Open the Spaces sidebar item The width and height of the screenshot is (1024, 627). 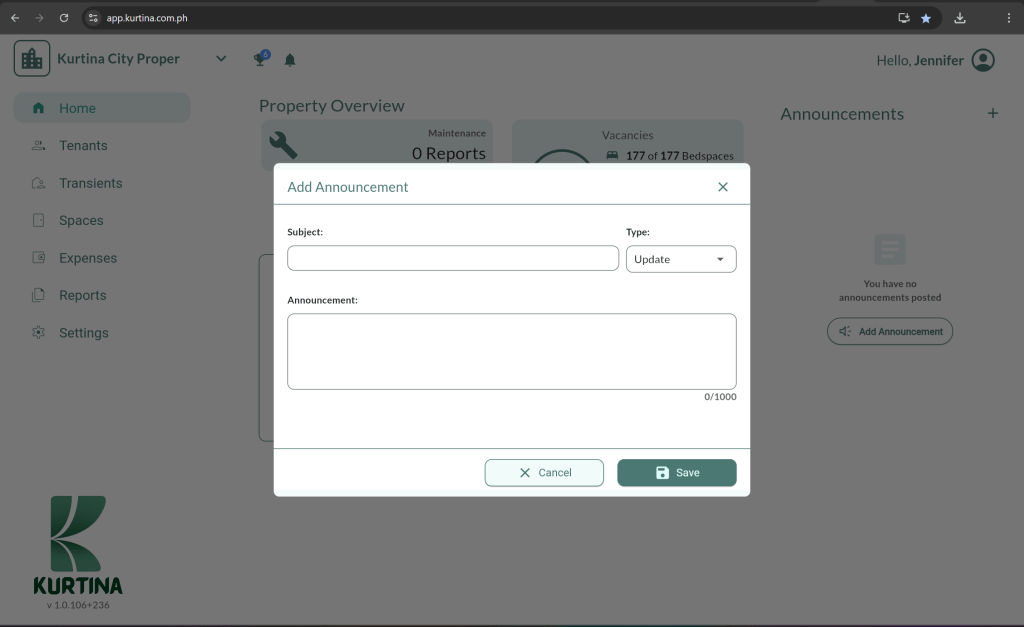(x=80, y=221)
